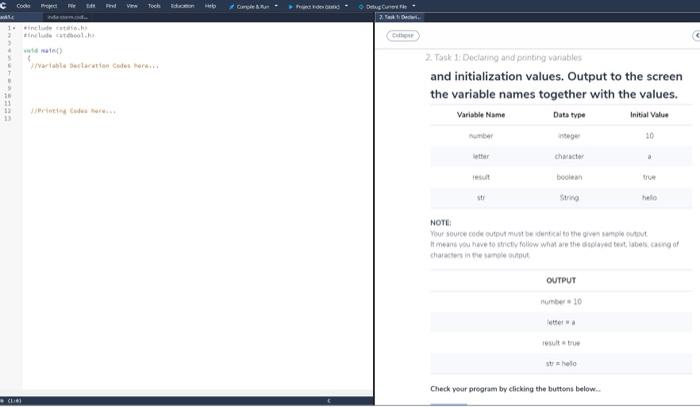This screenshot has width=700, height=407.
Task: Click the 'hello' initial value cell
Action: point(649,198)
